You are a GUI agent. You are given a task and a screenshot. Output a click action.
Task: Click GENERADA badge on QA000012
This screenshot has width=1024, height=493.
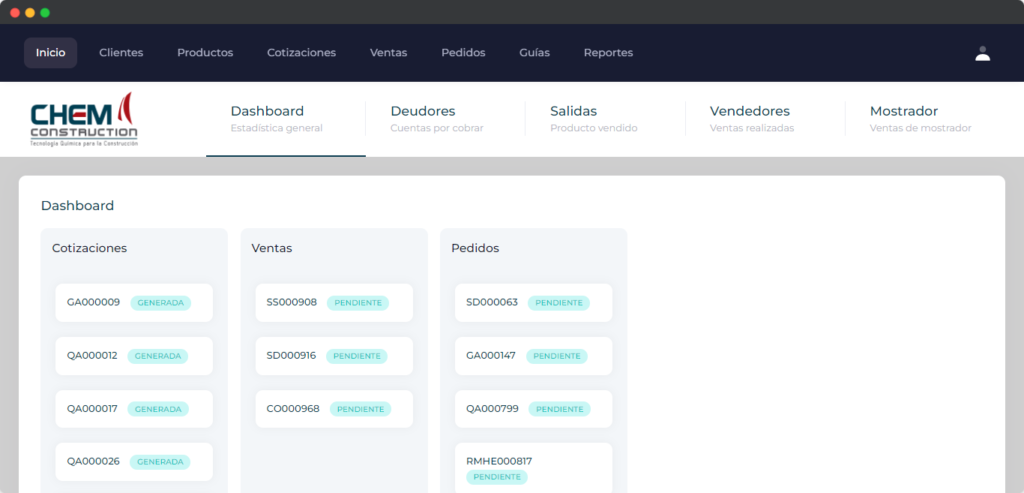click(x=158, y=356)
